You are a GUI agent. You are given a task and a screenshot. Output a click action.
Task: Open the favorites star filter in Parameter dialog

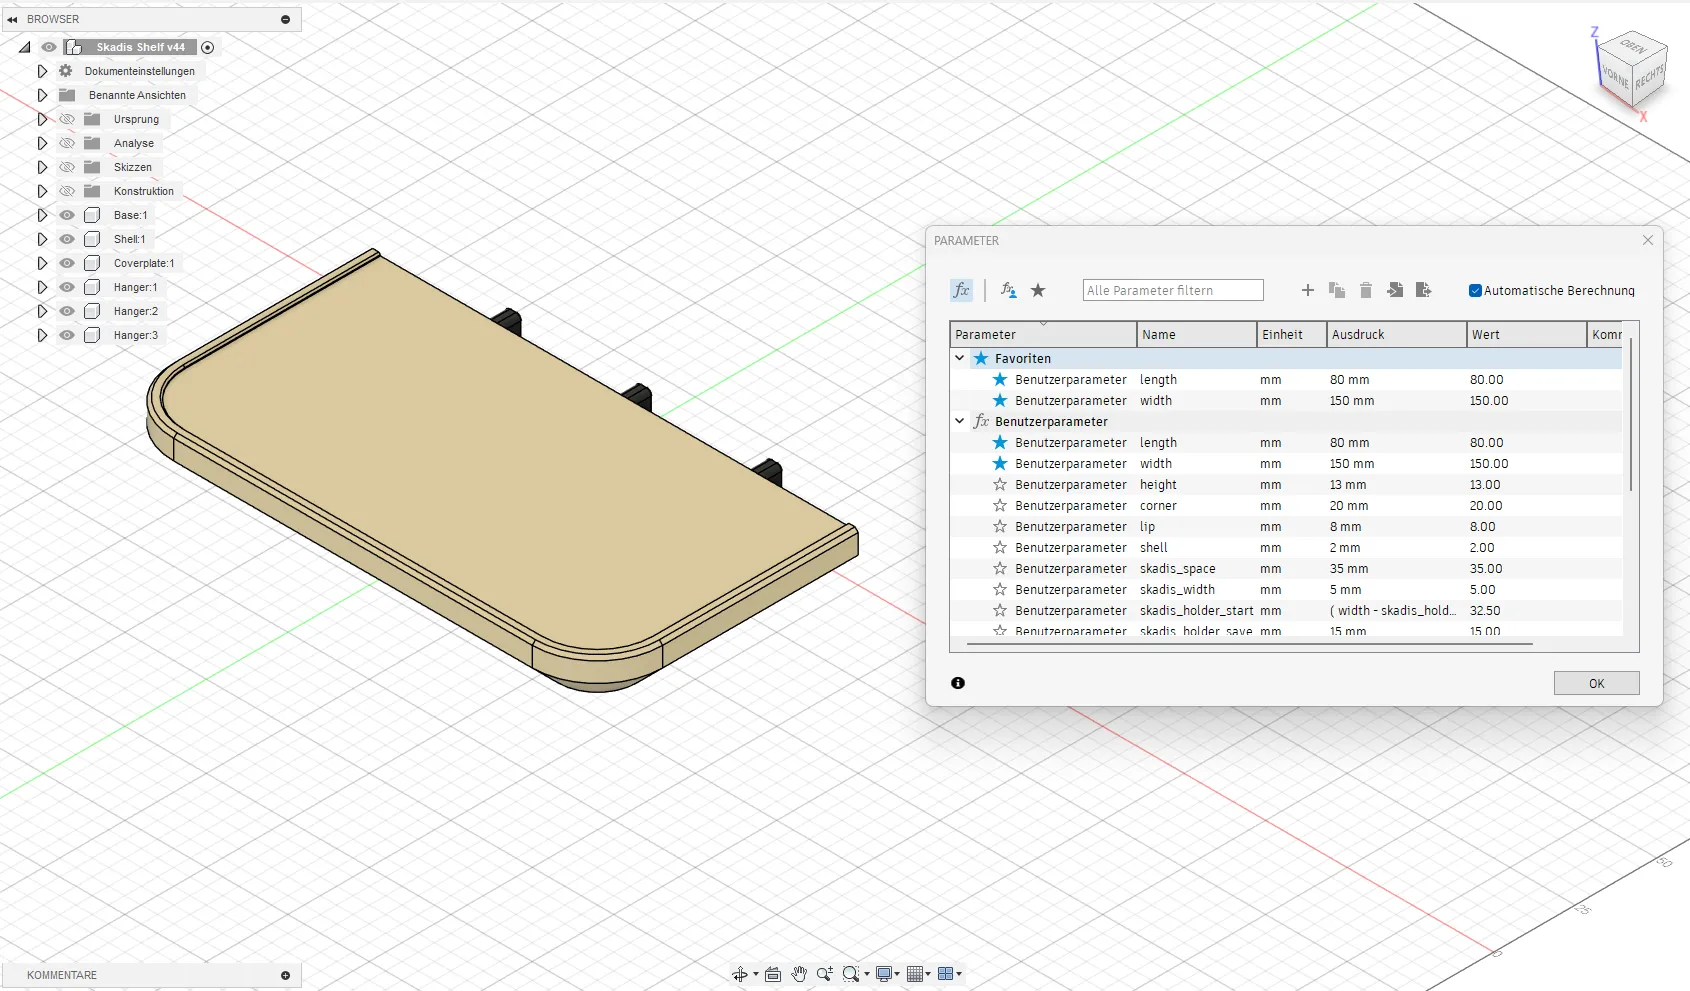click(x=1039, y=290)
